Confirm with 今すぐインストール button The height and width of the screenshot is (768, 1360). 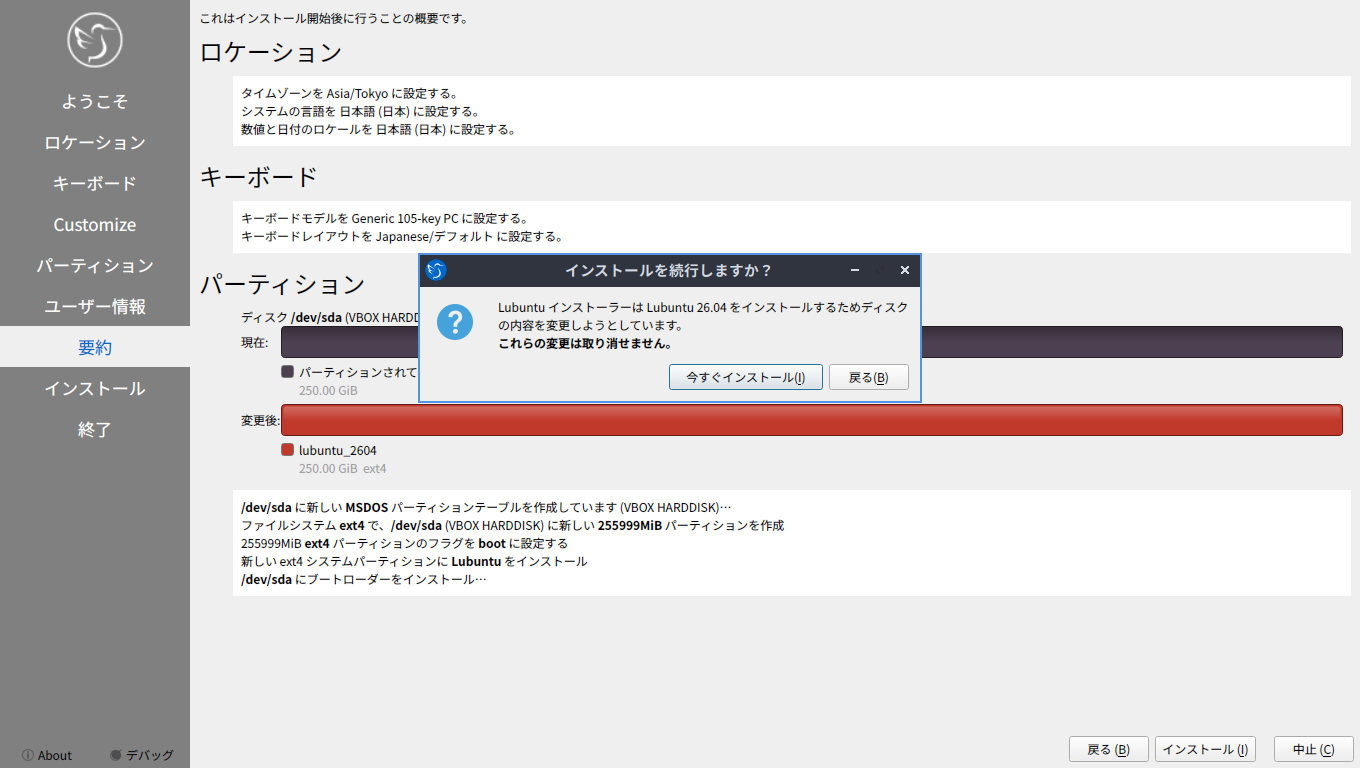746,377
